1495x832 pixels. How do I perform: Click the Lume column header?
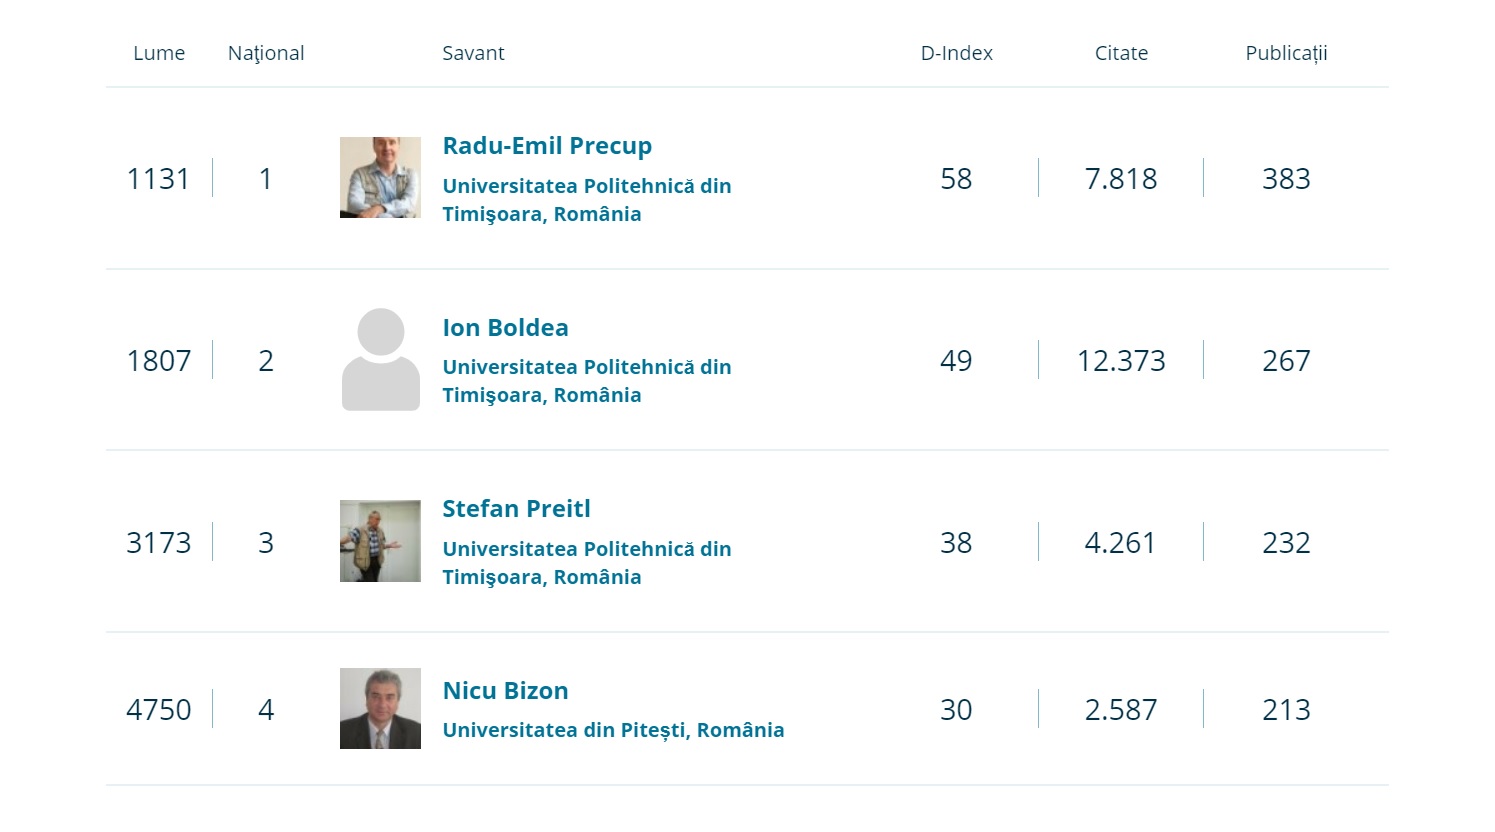tap(159, 53)
